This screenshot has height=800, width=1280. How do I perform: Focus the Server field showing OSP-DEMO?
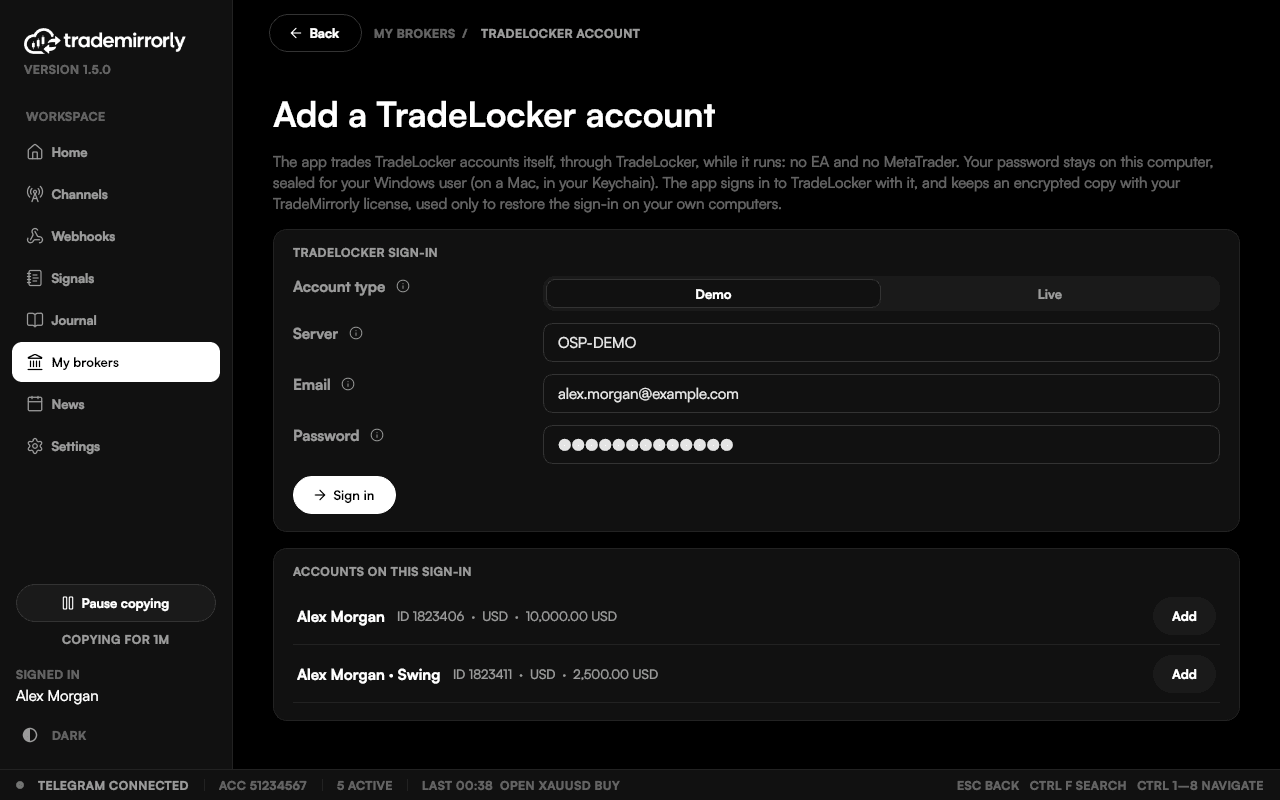(x=881, y=342)
